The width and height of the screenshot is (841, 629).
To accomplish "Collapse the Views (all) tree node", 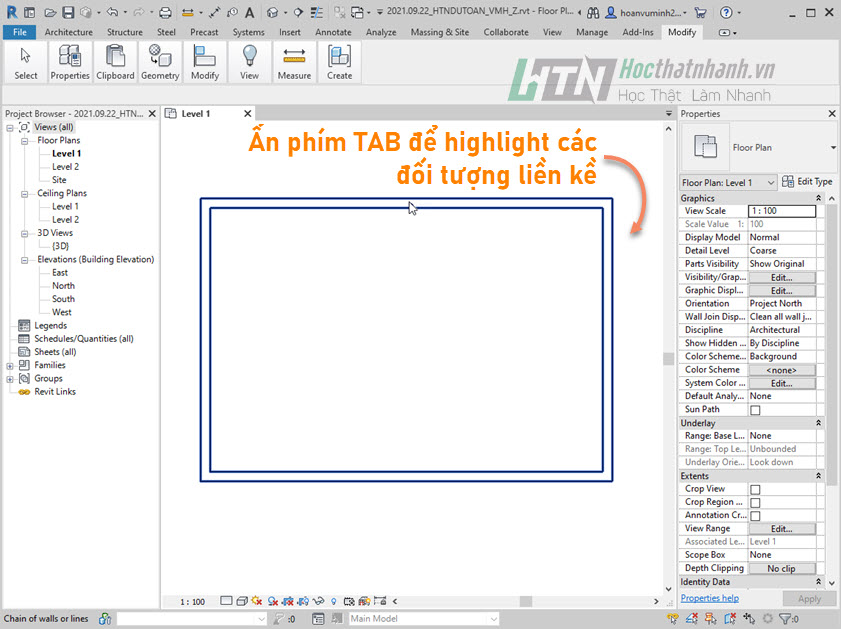I will (10, 128).
